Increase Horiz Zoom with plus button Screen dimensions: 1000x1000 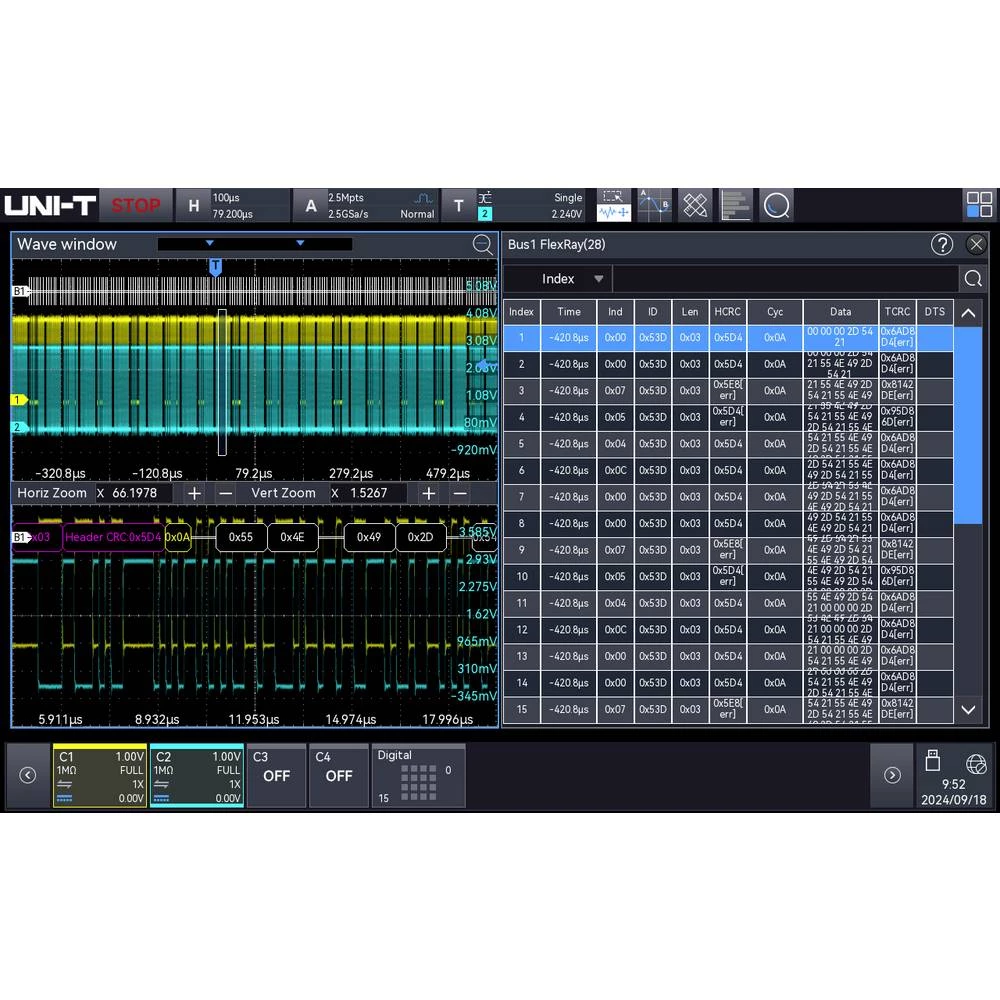click(x=195, y=493)
